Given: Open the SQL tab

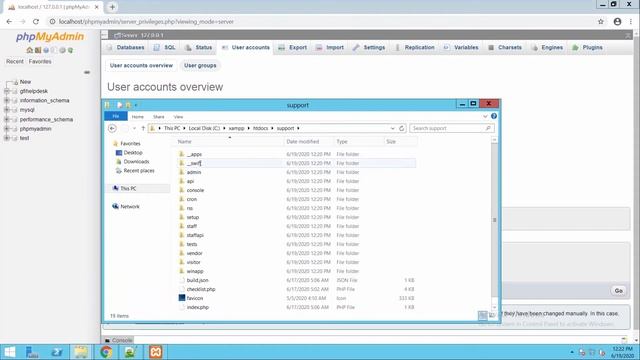Looking at the screenshot, I should [x=164, y=47].
